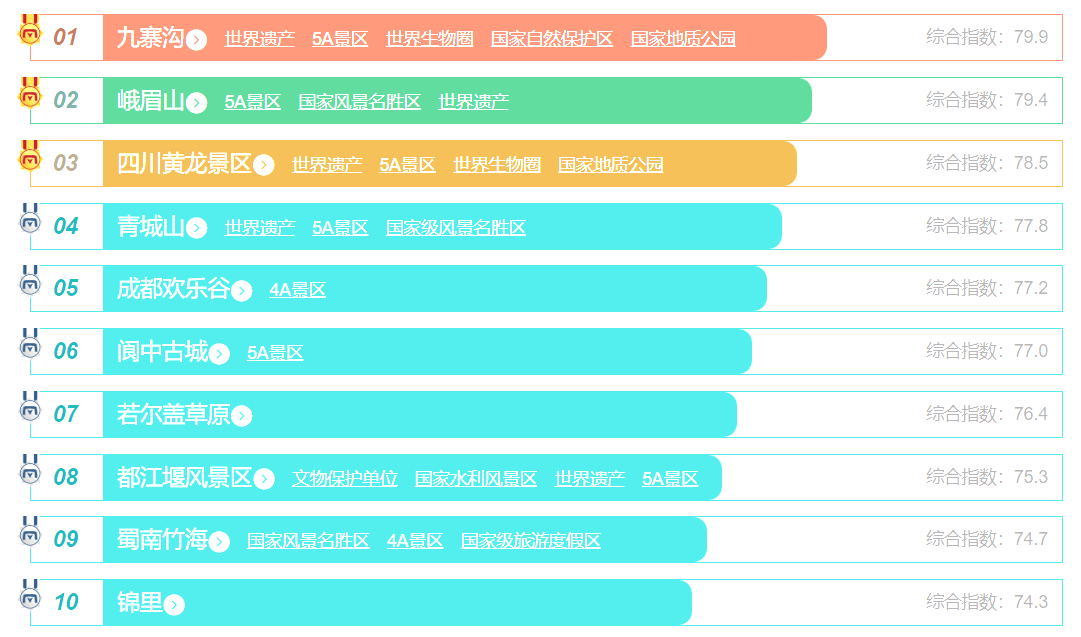Viewport: 1081px width, 637px height.
Task: Click the gold medal icon beside 峨眉山
Action: click(30, 94)
